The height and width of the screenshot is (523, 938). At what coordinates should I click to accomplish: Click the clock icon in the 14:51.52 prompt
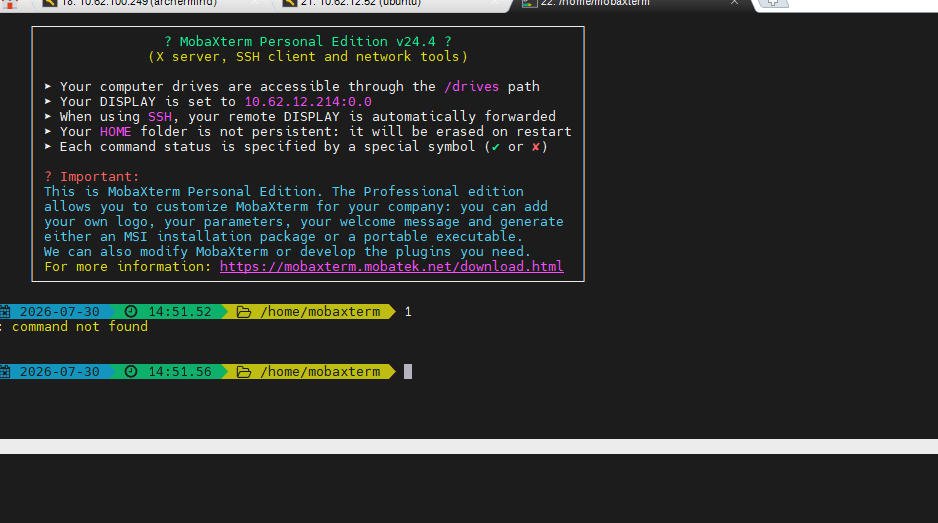(131, 312)
